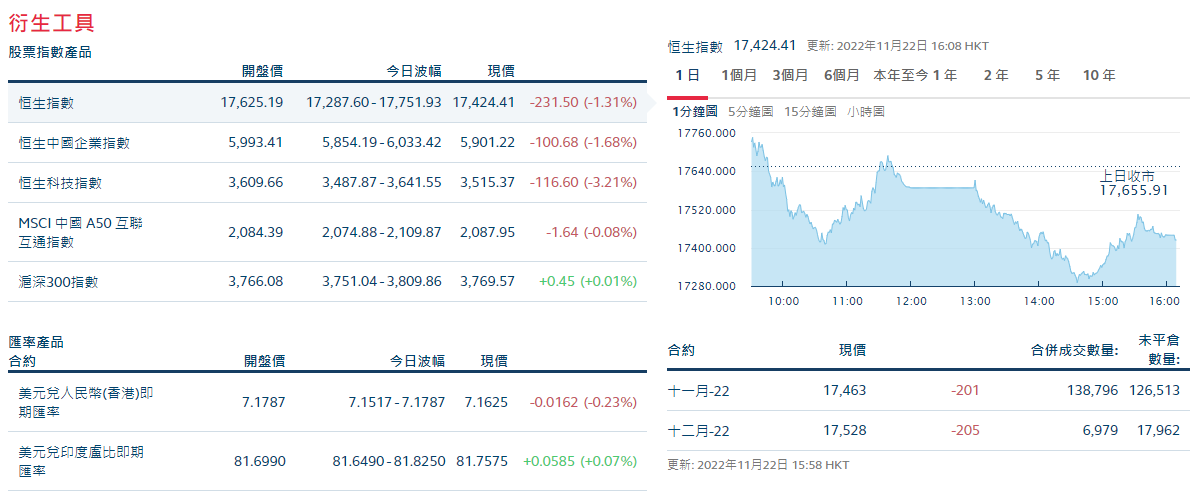1203x499 pixels.
Task: Select the 1 年 chart tab
Action: tap(946, 75)
